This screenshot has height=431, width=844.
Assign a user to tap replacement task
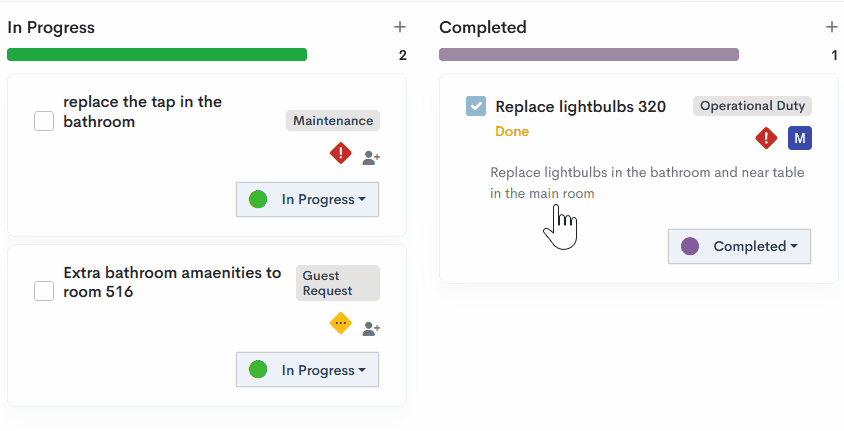pos(371,157)
